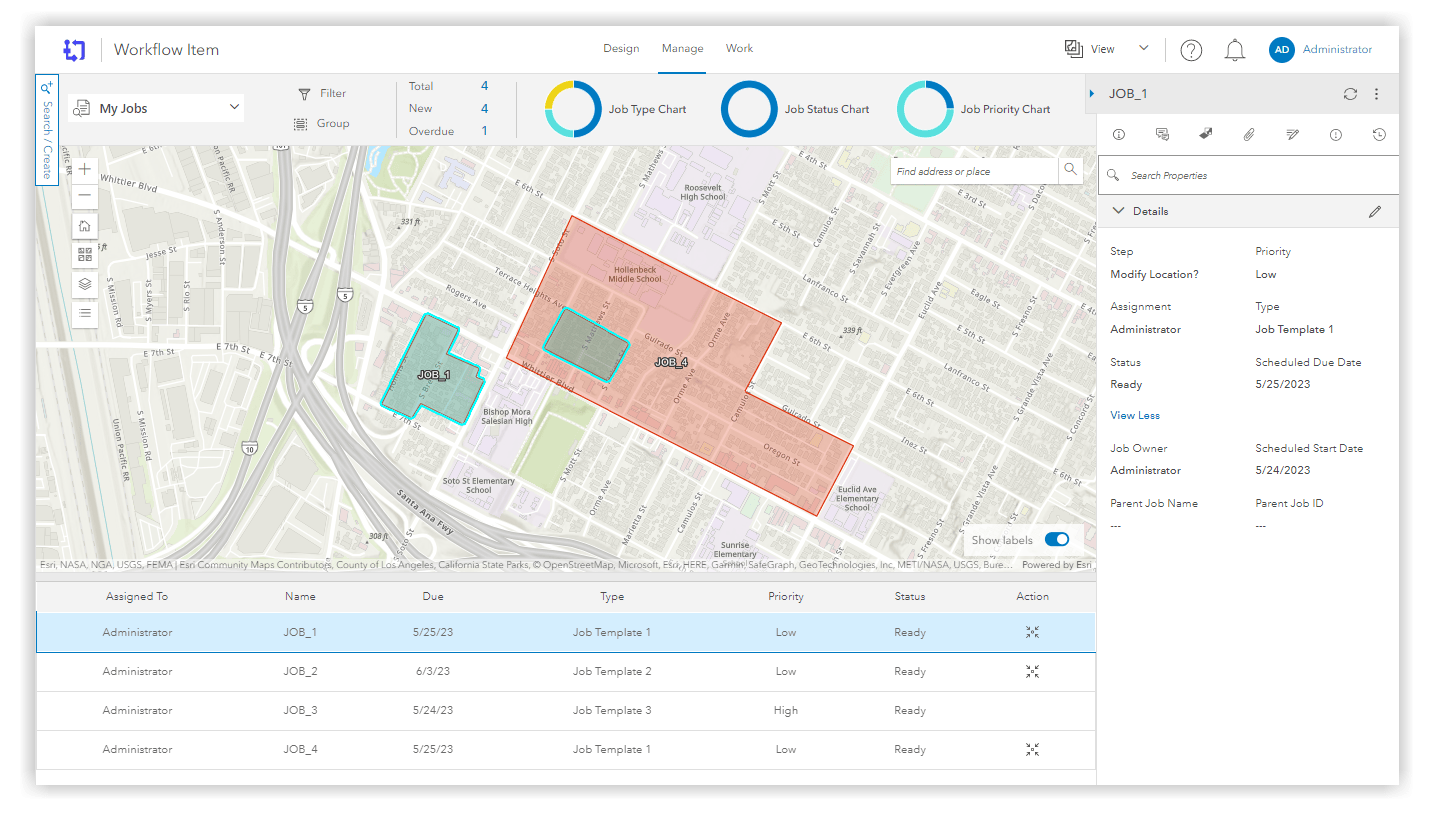
Task: Click the High priority cell
Action: coord(786,710)
